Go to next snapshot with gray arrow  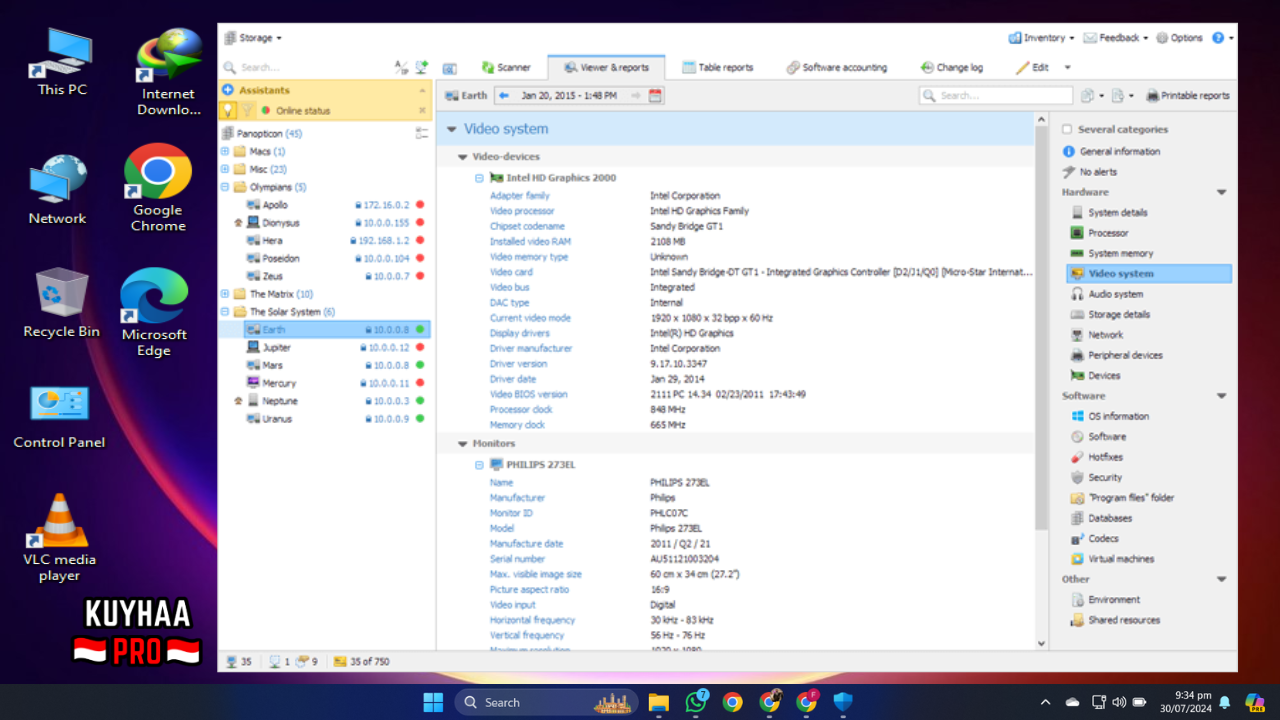(636, 96)
